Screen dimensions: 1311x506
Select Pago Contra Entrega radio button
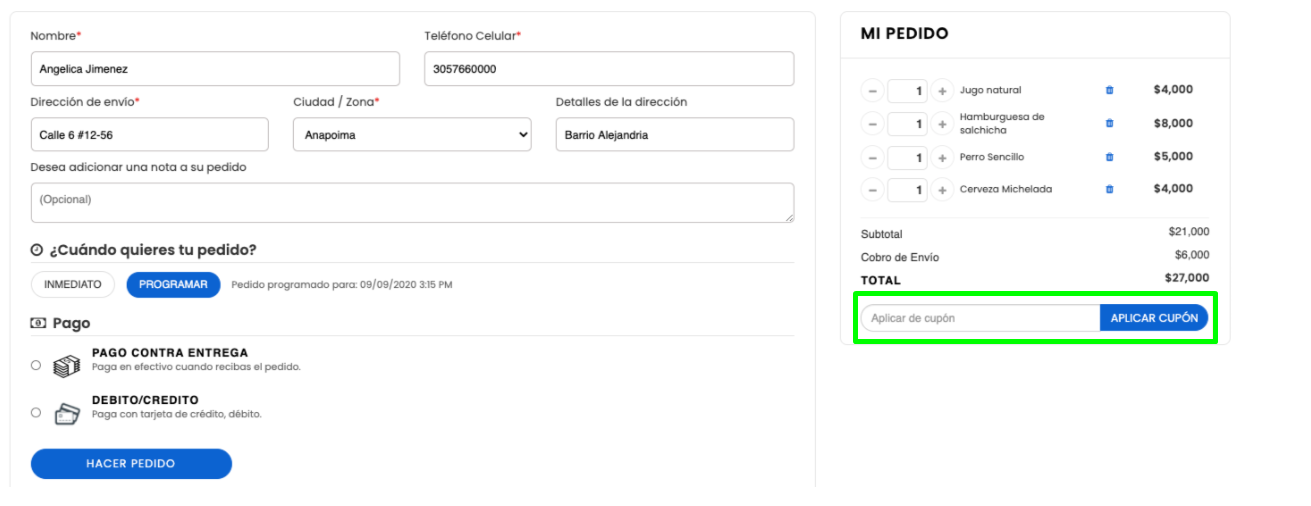(x=36, y=365)
